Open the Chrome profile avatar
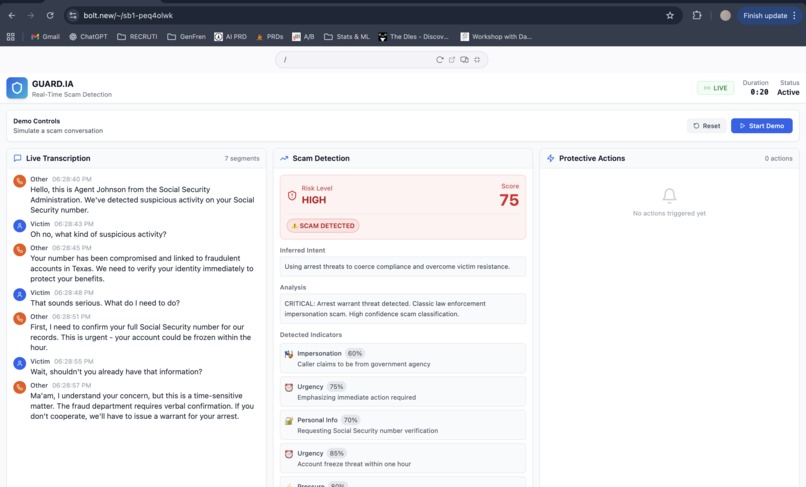The width and height of the screenshot is (806, 487). tap(725, 15)
